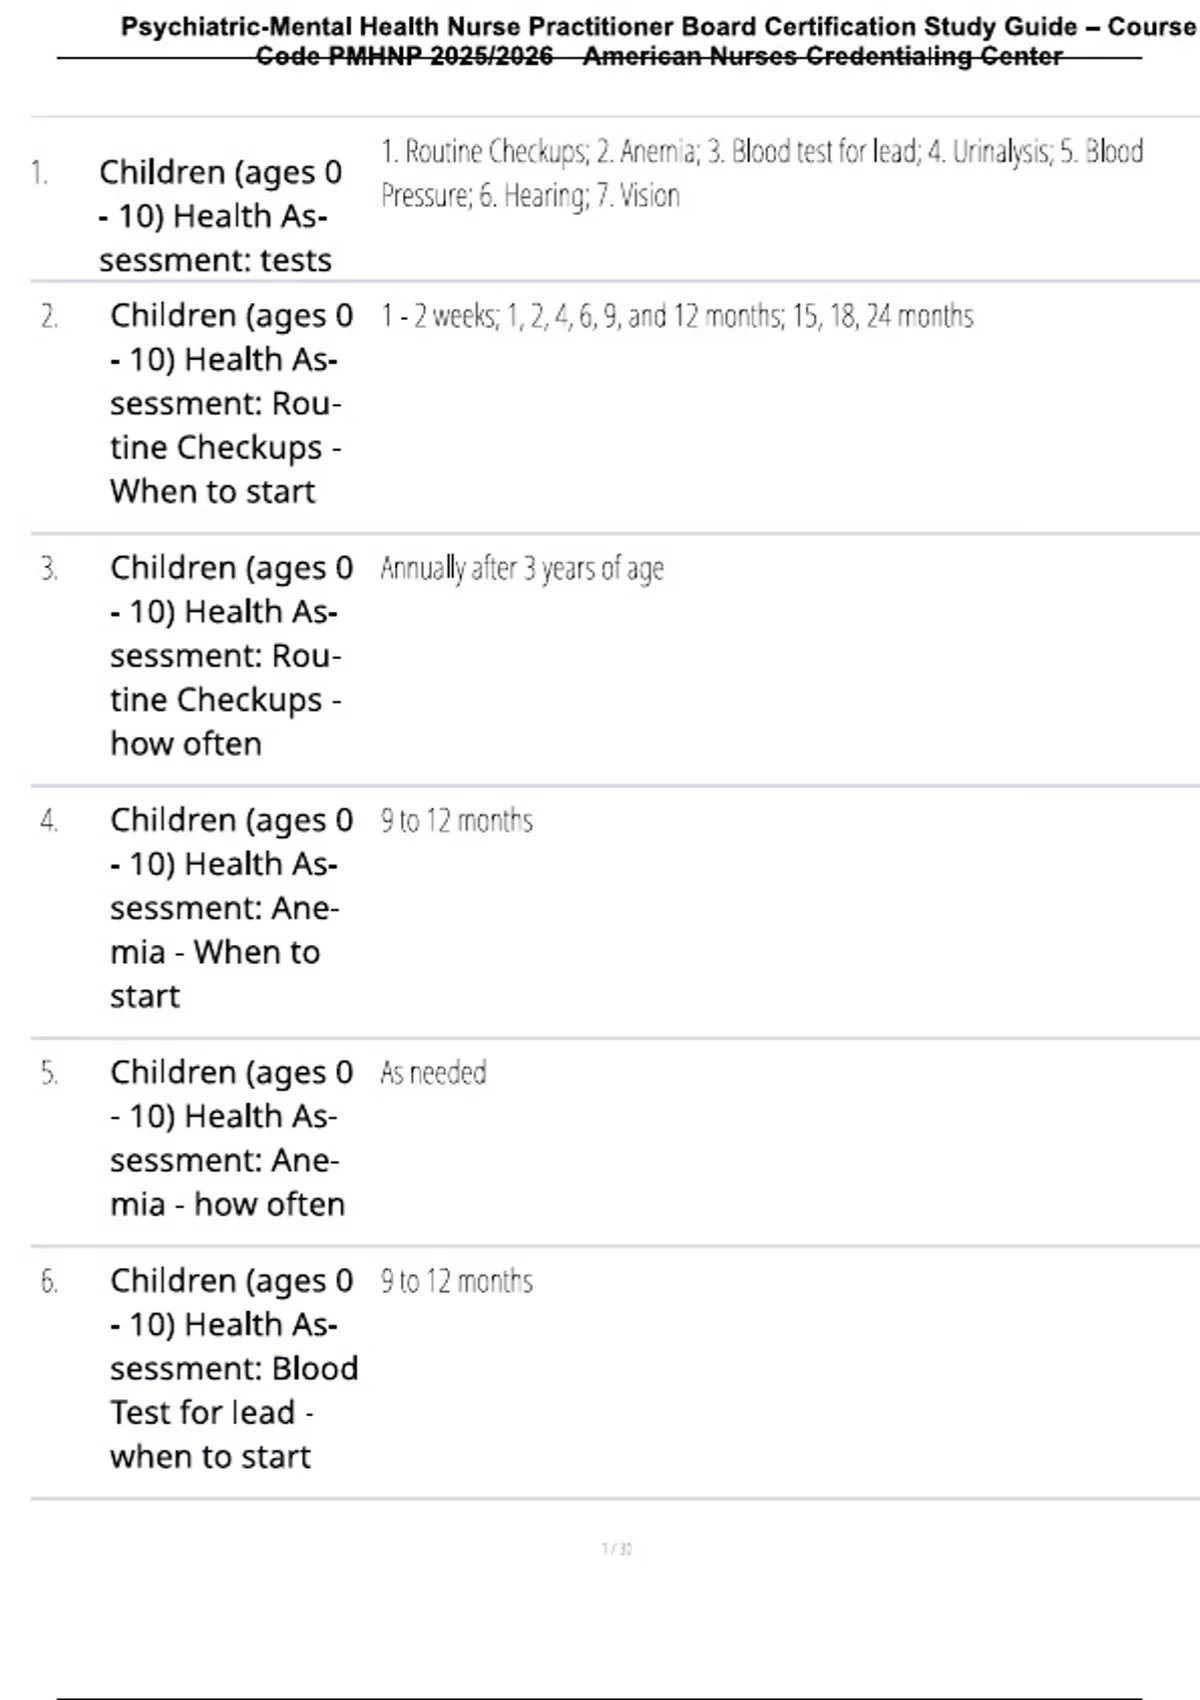Select '9 to 12 months' answer for Anemia
This screenshot has height=1700, width=1200.
(456, 821)
